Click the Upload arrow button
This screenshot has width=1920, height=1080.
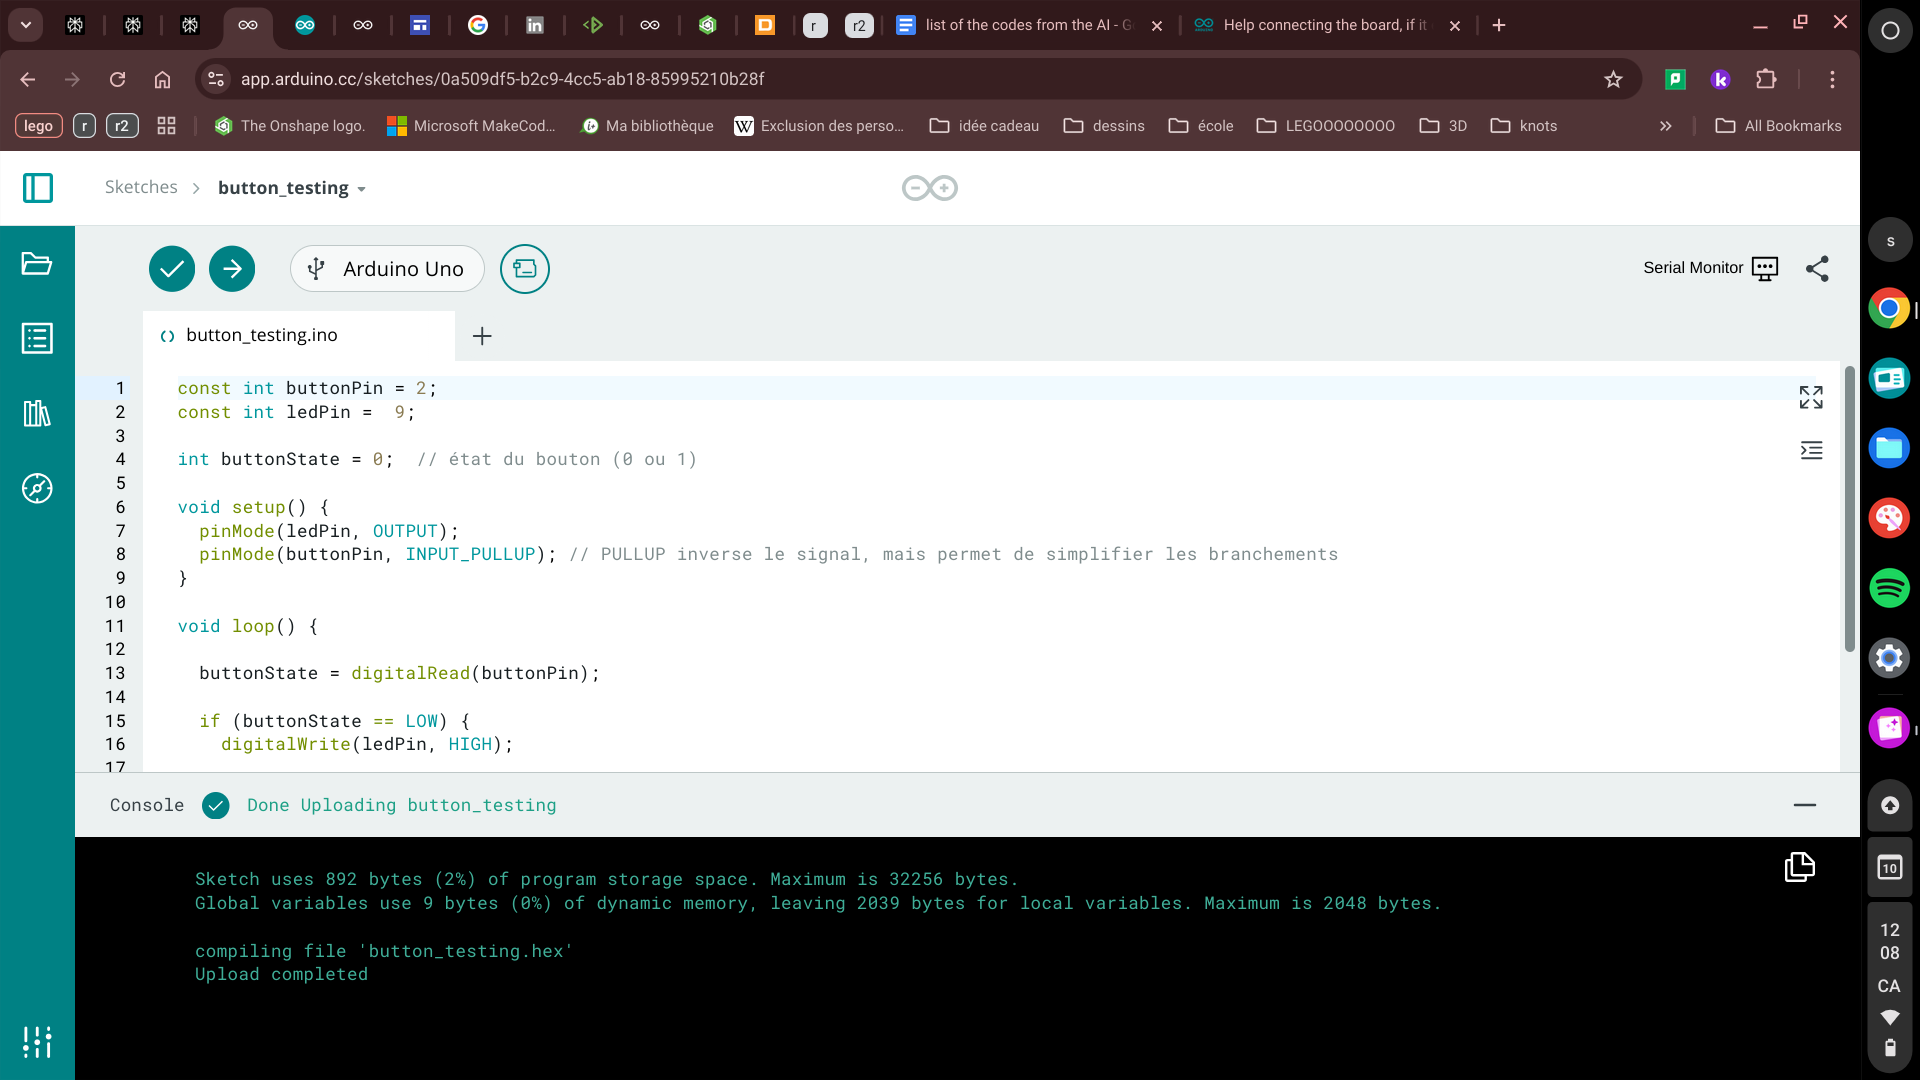tap(232, 269)
